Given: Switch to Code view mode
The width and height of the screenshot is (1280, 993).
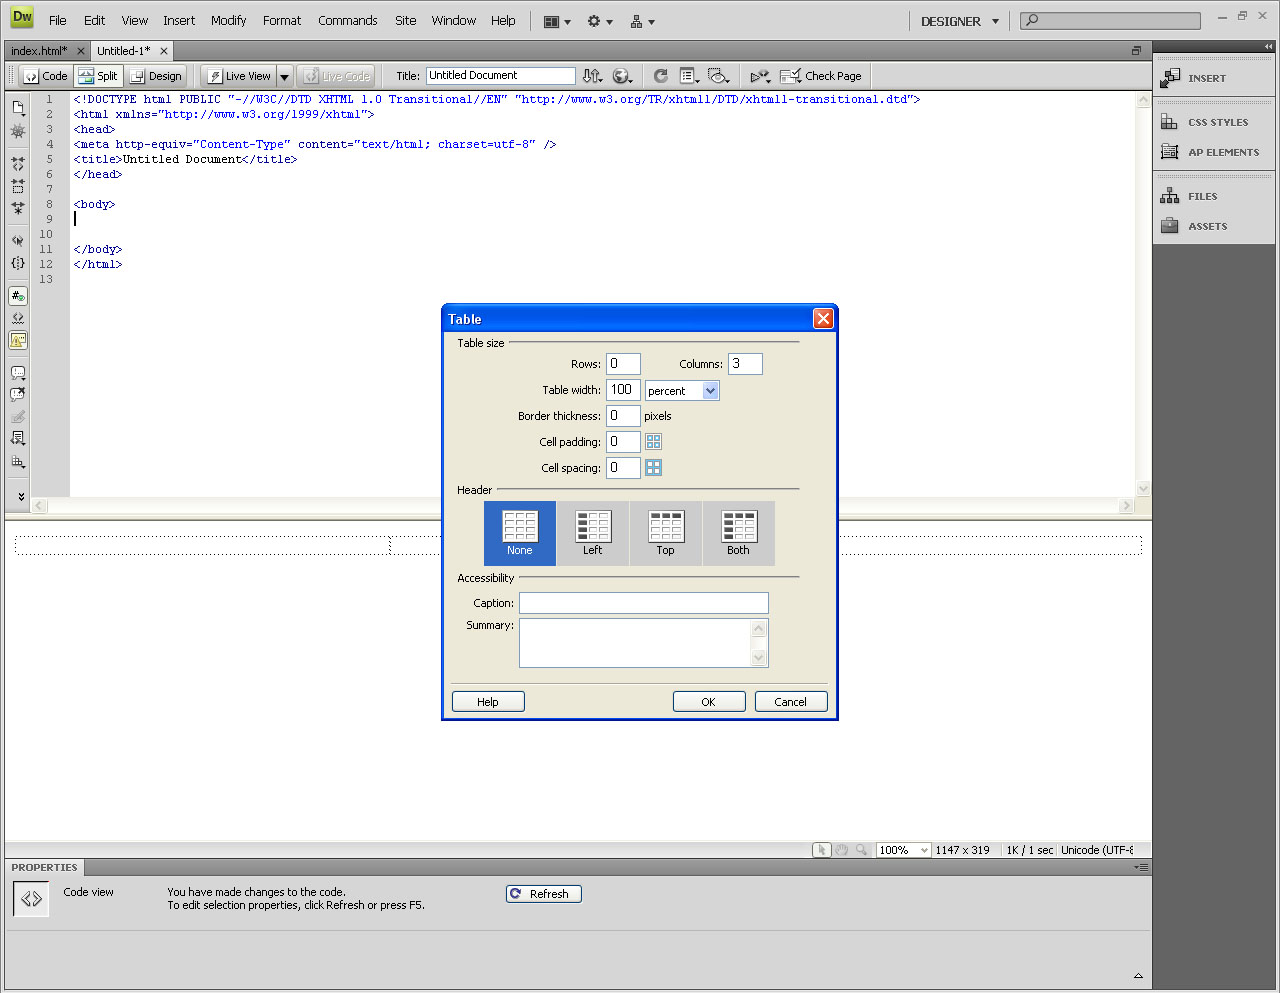Looking at the screenshot, I should (x=45, y=76).
